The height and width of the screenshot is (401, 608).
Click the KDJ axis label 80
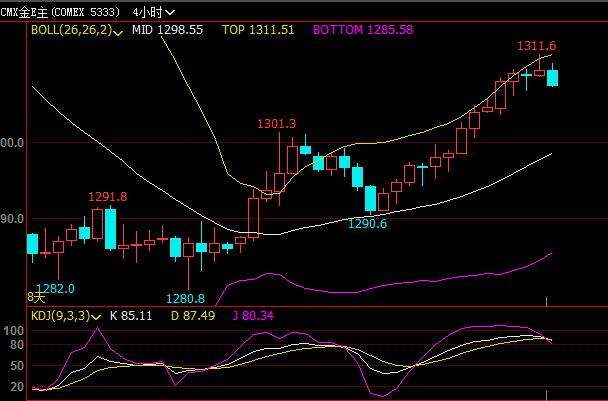point(17,345)
